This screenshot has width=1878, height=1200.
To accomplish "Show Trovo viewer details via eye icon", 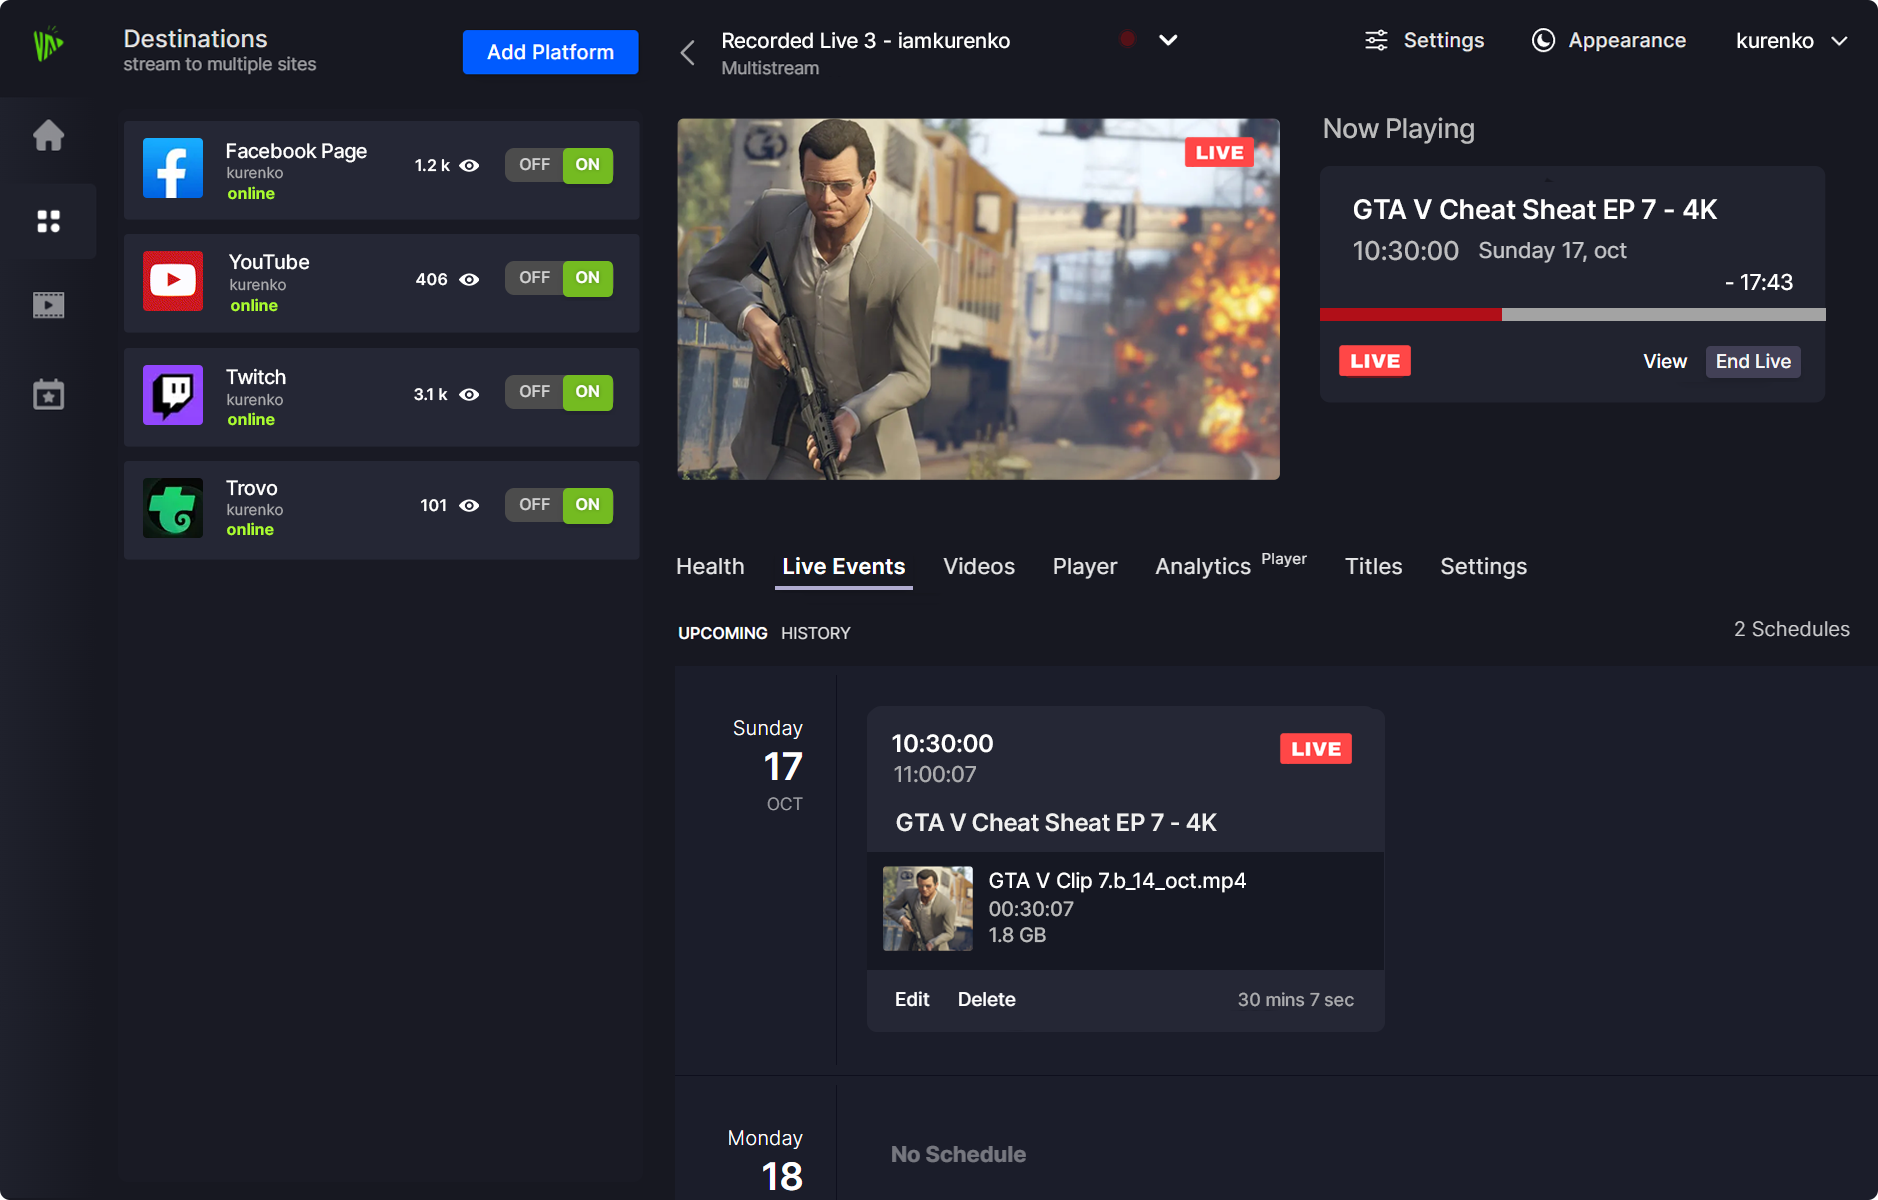I will (471, 506).
